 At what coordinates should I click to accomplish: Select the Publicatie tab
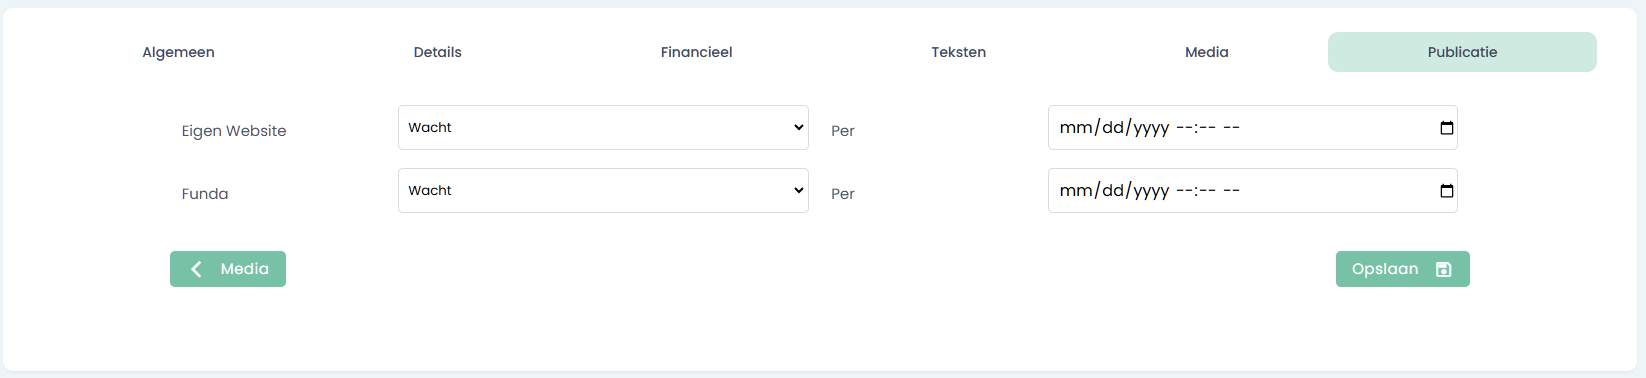1462,52
